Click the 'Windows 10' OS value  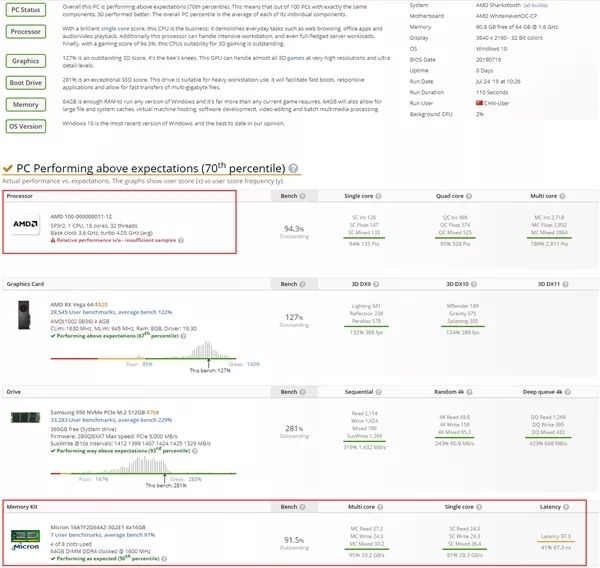491,49
